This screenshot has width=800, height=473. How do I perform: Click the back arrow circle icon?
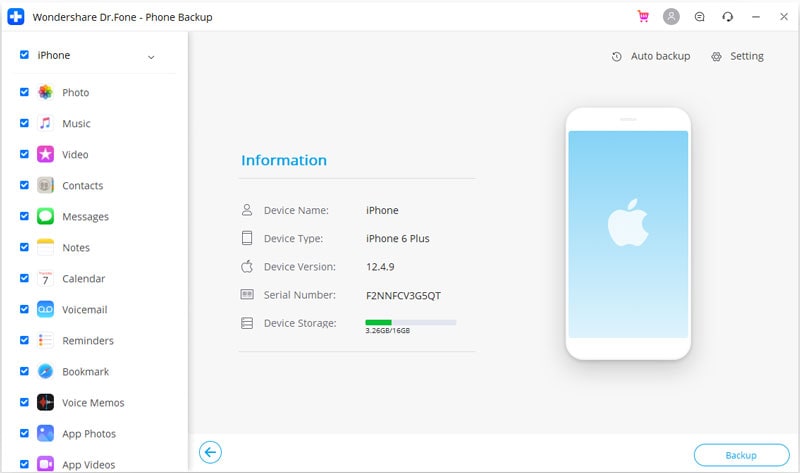pyautogui.click(x=210, y=453)
